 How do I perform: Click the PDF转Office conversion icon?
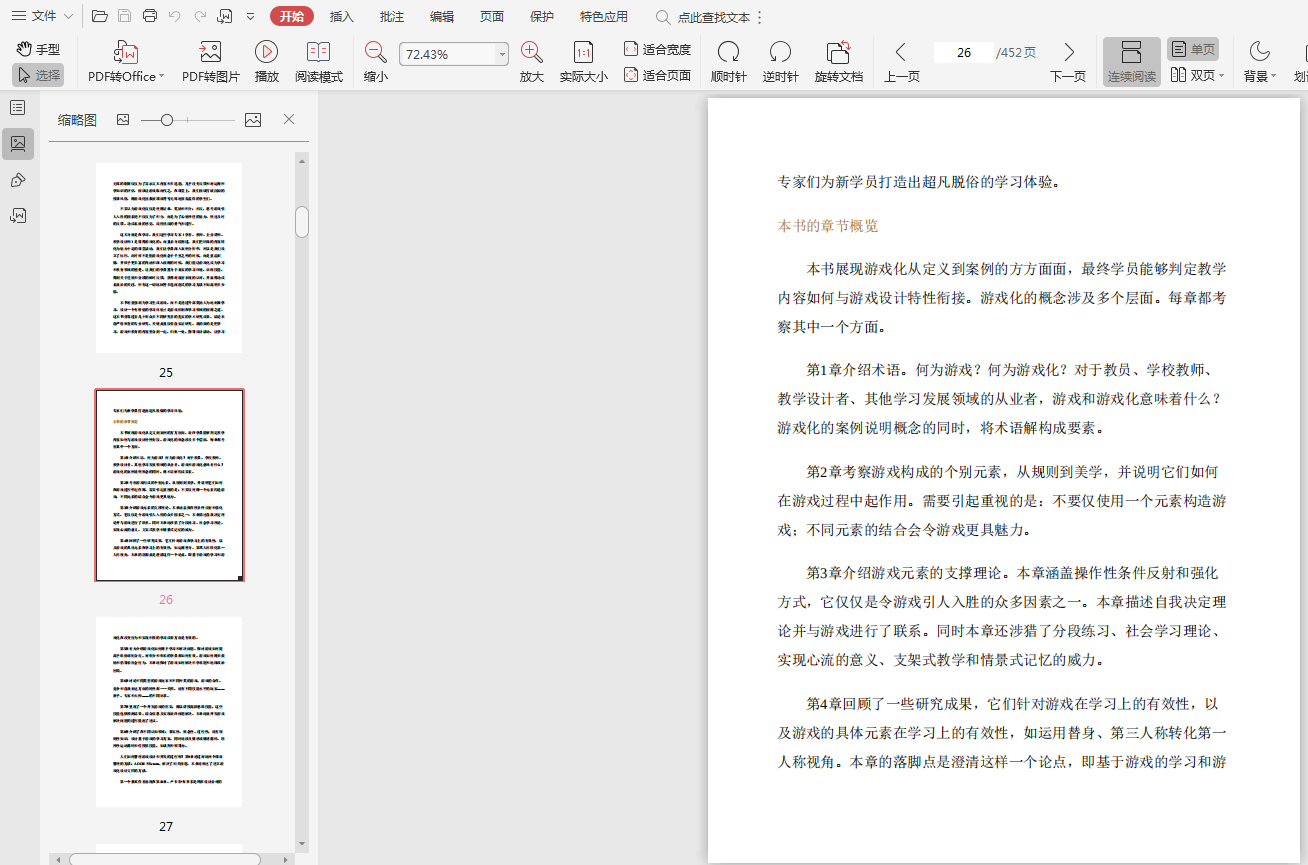126,53
